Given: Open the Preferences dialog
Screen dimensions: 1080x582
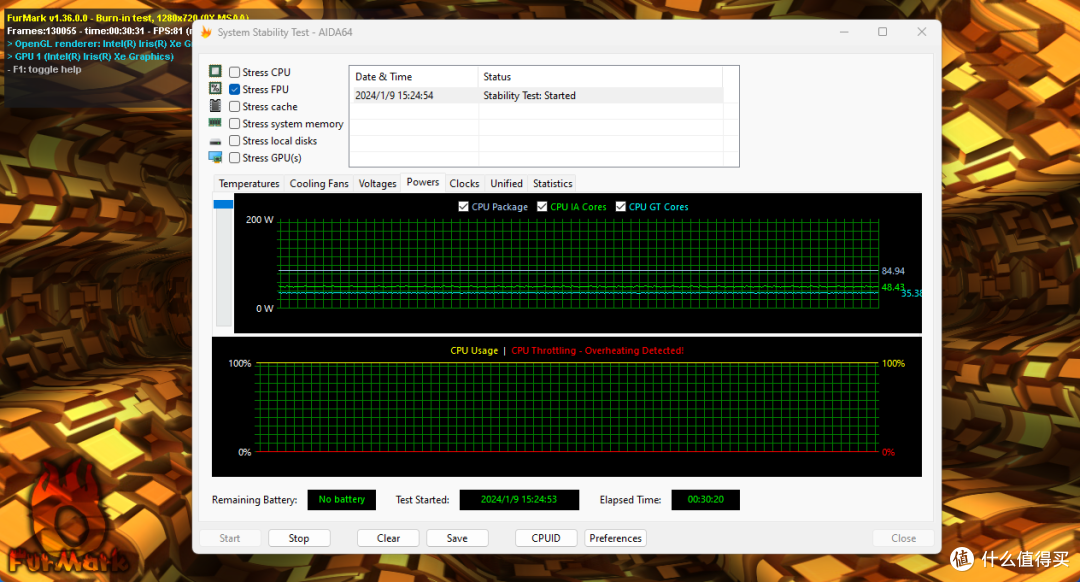Looking at the screenshot, I should coord(616,538).
